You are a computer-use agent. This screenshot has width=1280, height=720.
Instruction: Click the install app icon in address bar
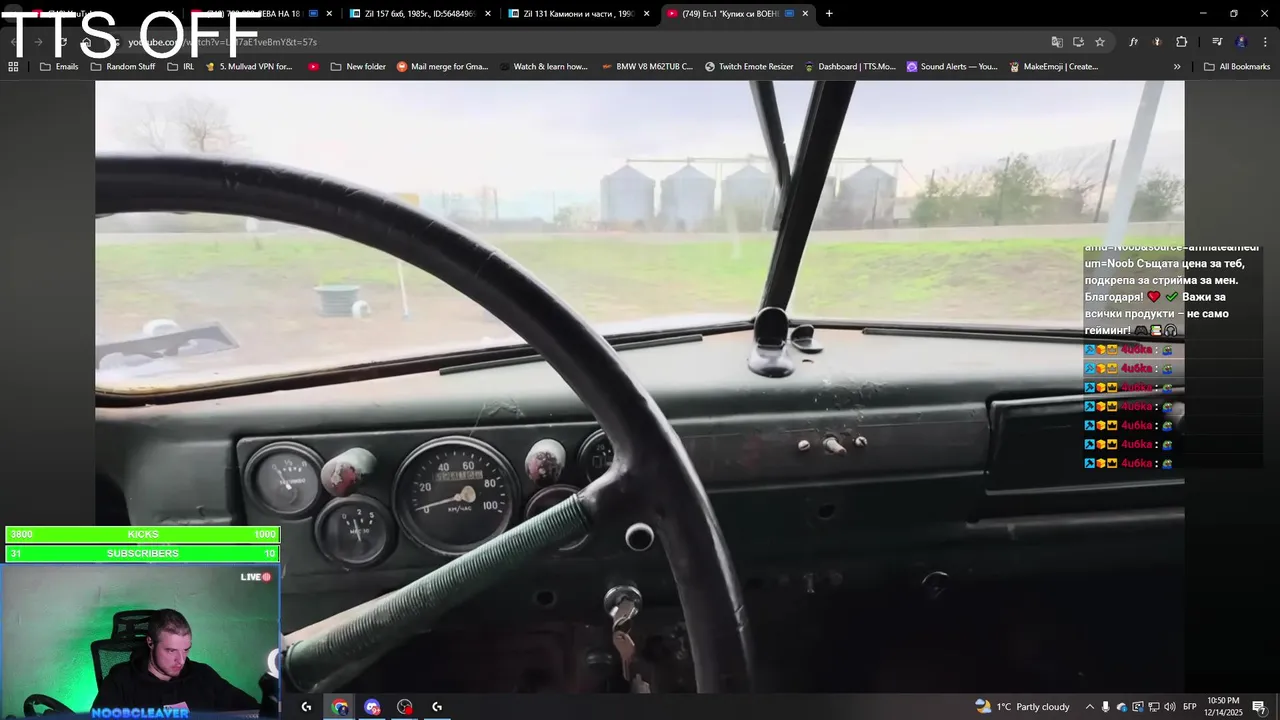(1078, 42)
